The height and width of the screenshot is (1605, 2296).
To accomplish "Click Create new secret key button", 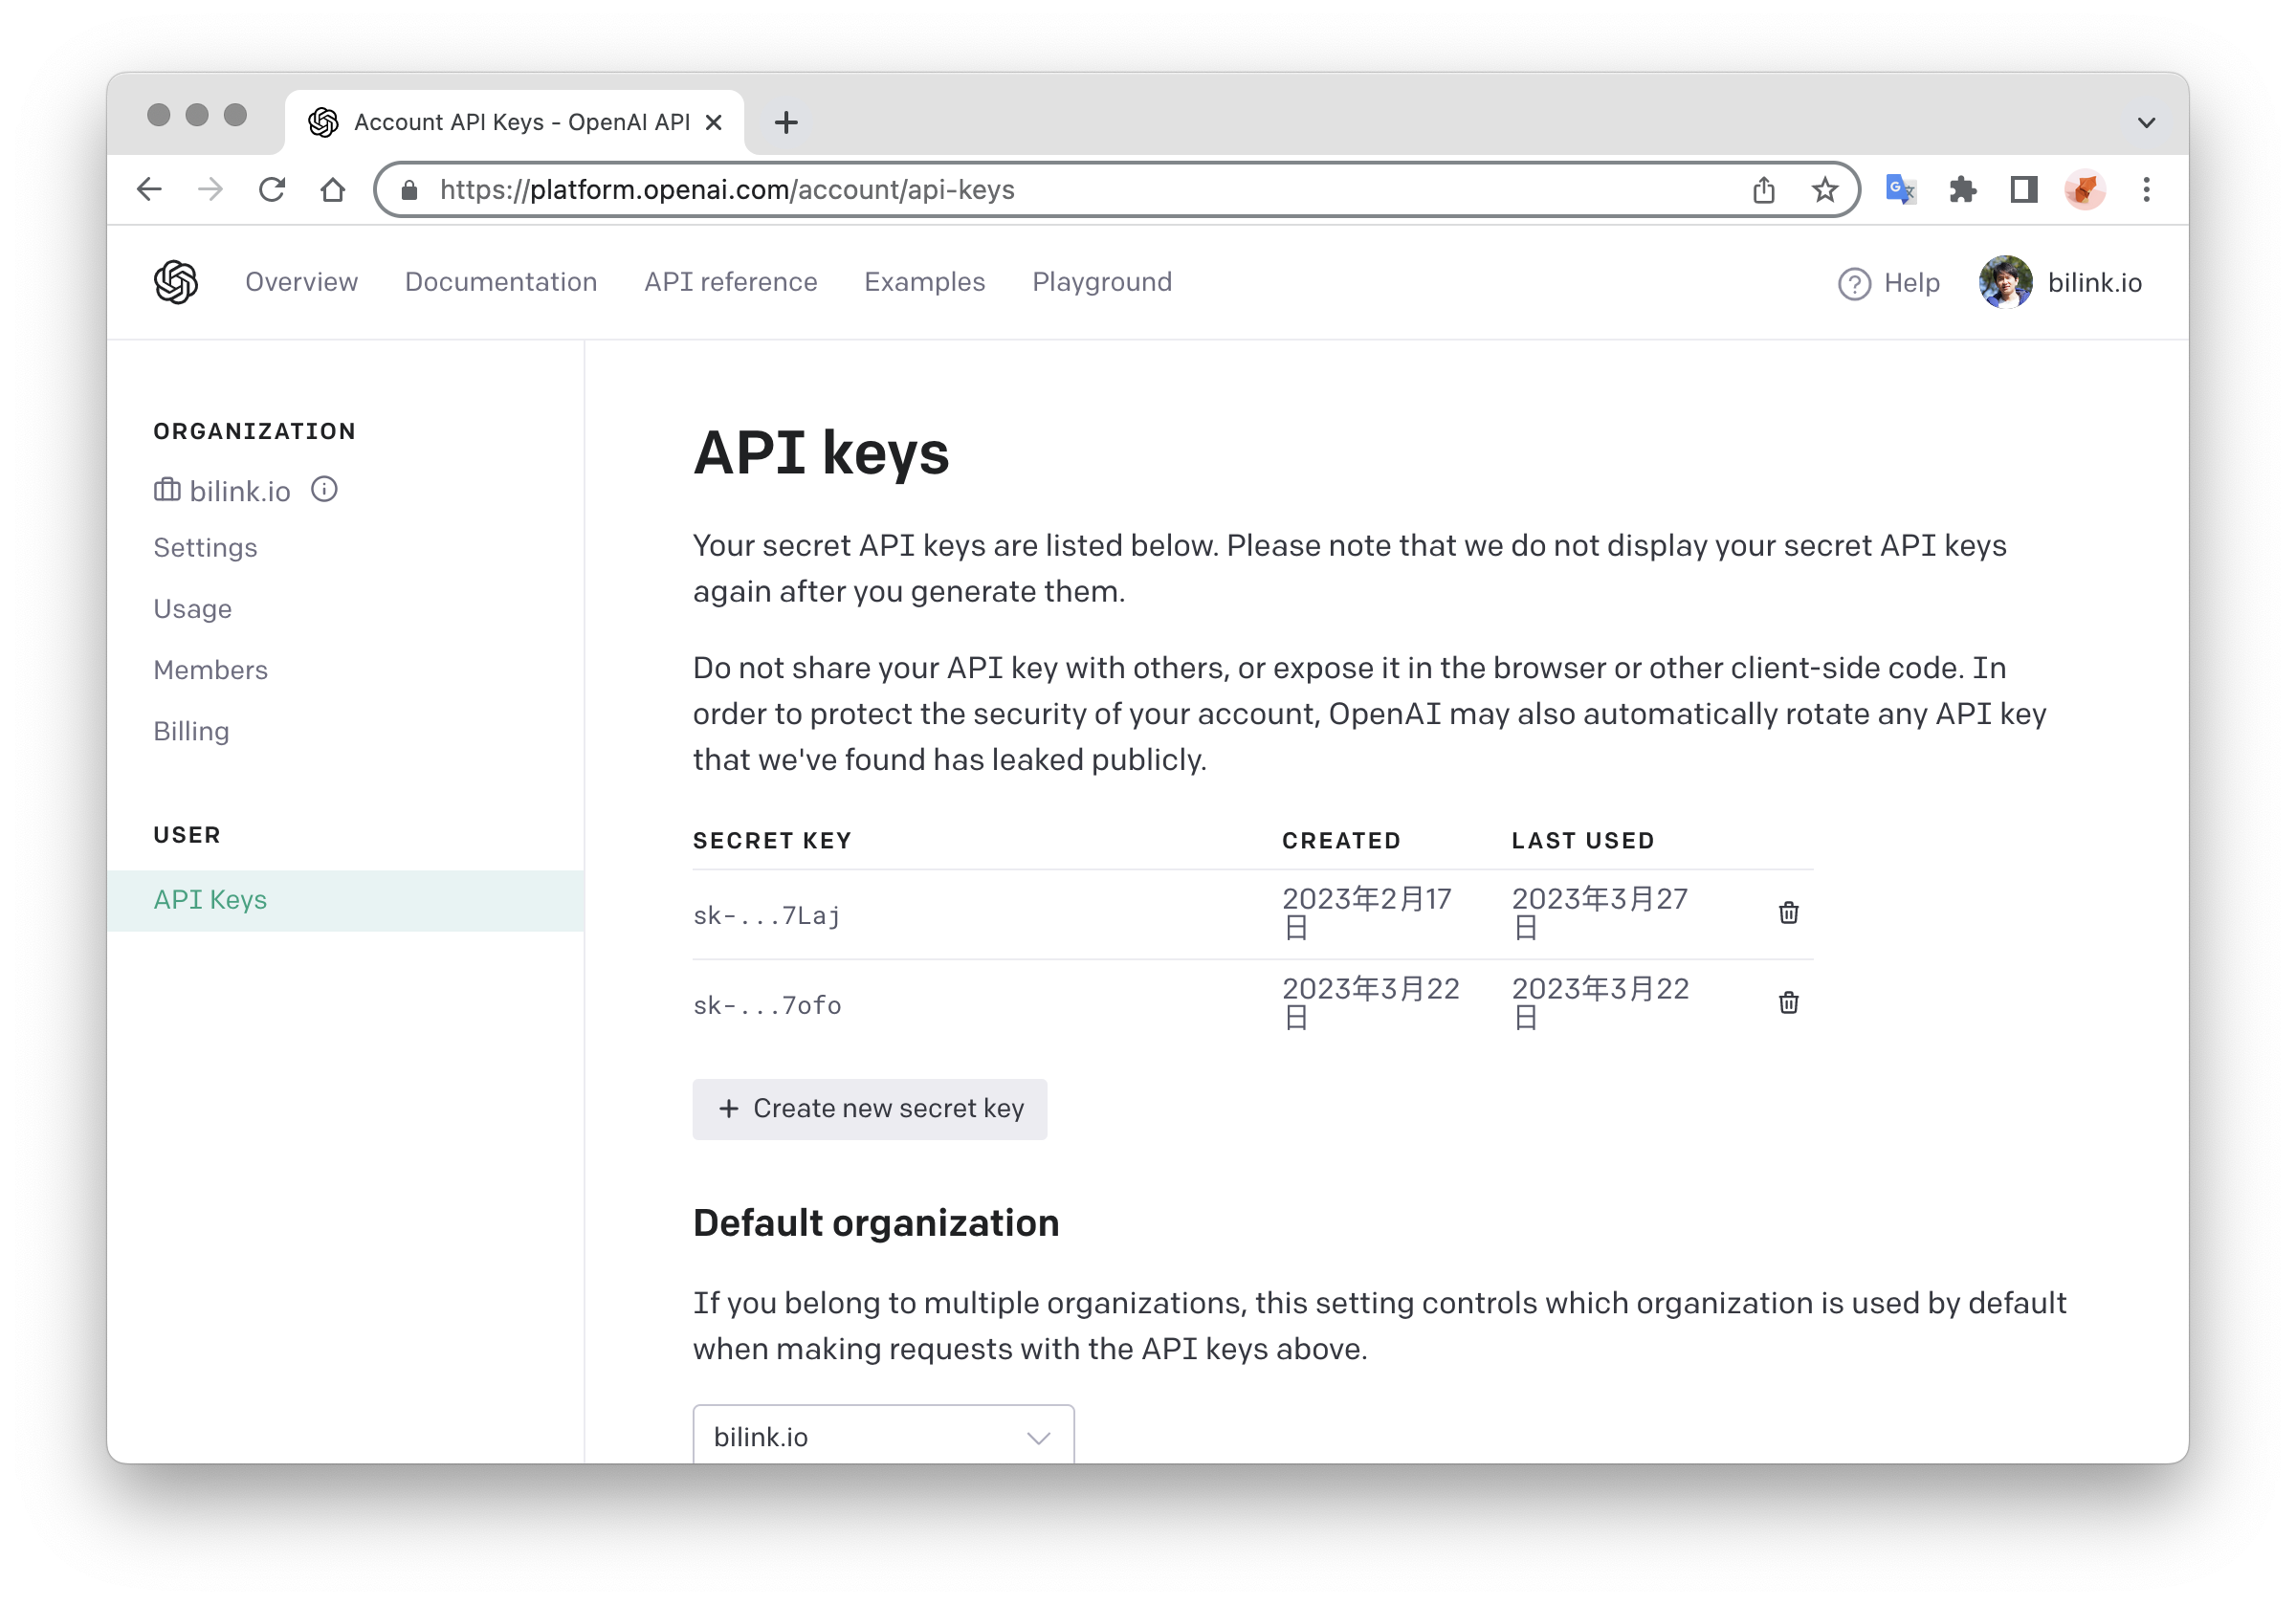I will click(869, 1108).
